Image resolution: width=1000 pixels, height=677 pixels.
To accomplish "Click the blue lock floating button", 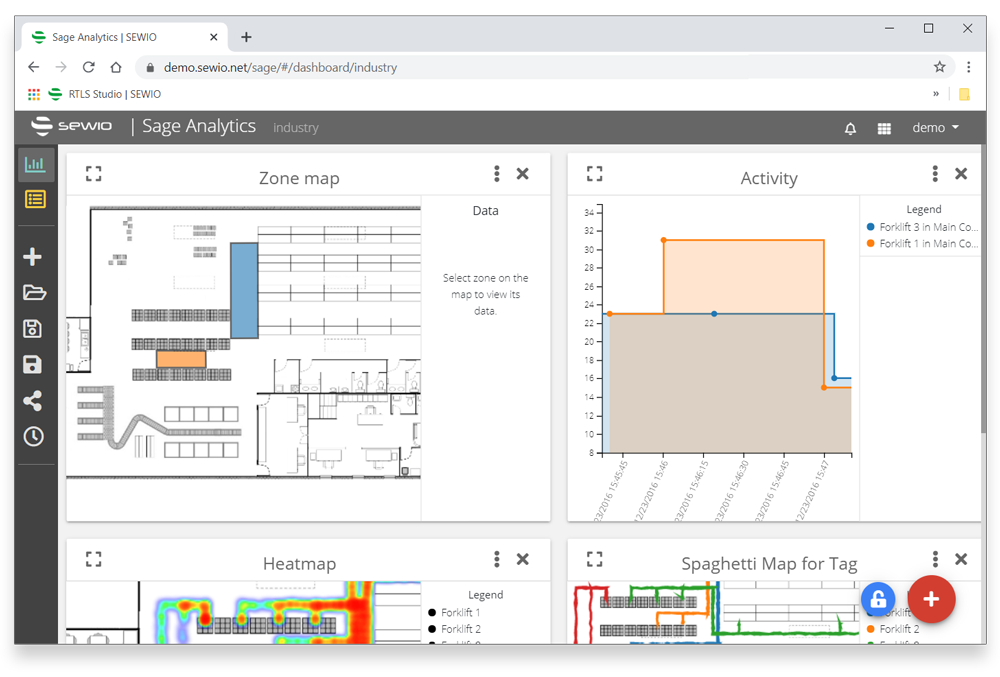I will coord(878,599).
